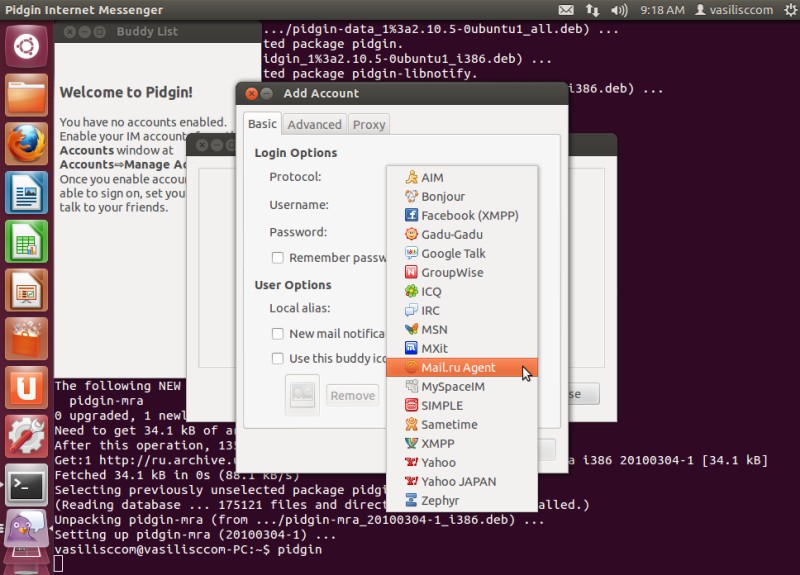
Task: Switch to the Advanced tab
Action: click(314, 124)
